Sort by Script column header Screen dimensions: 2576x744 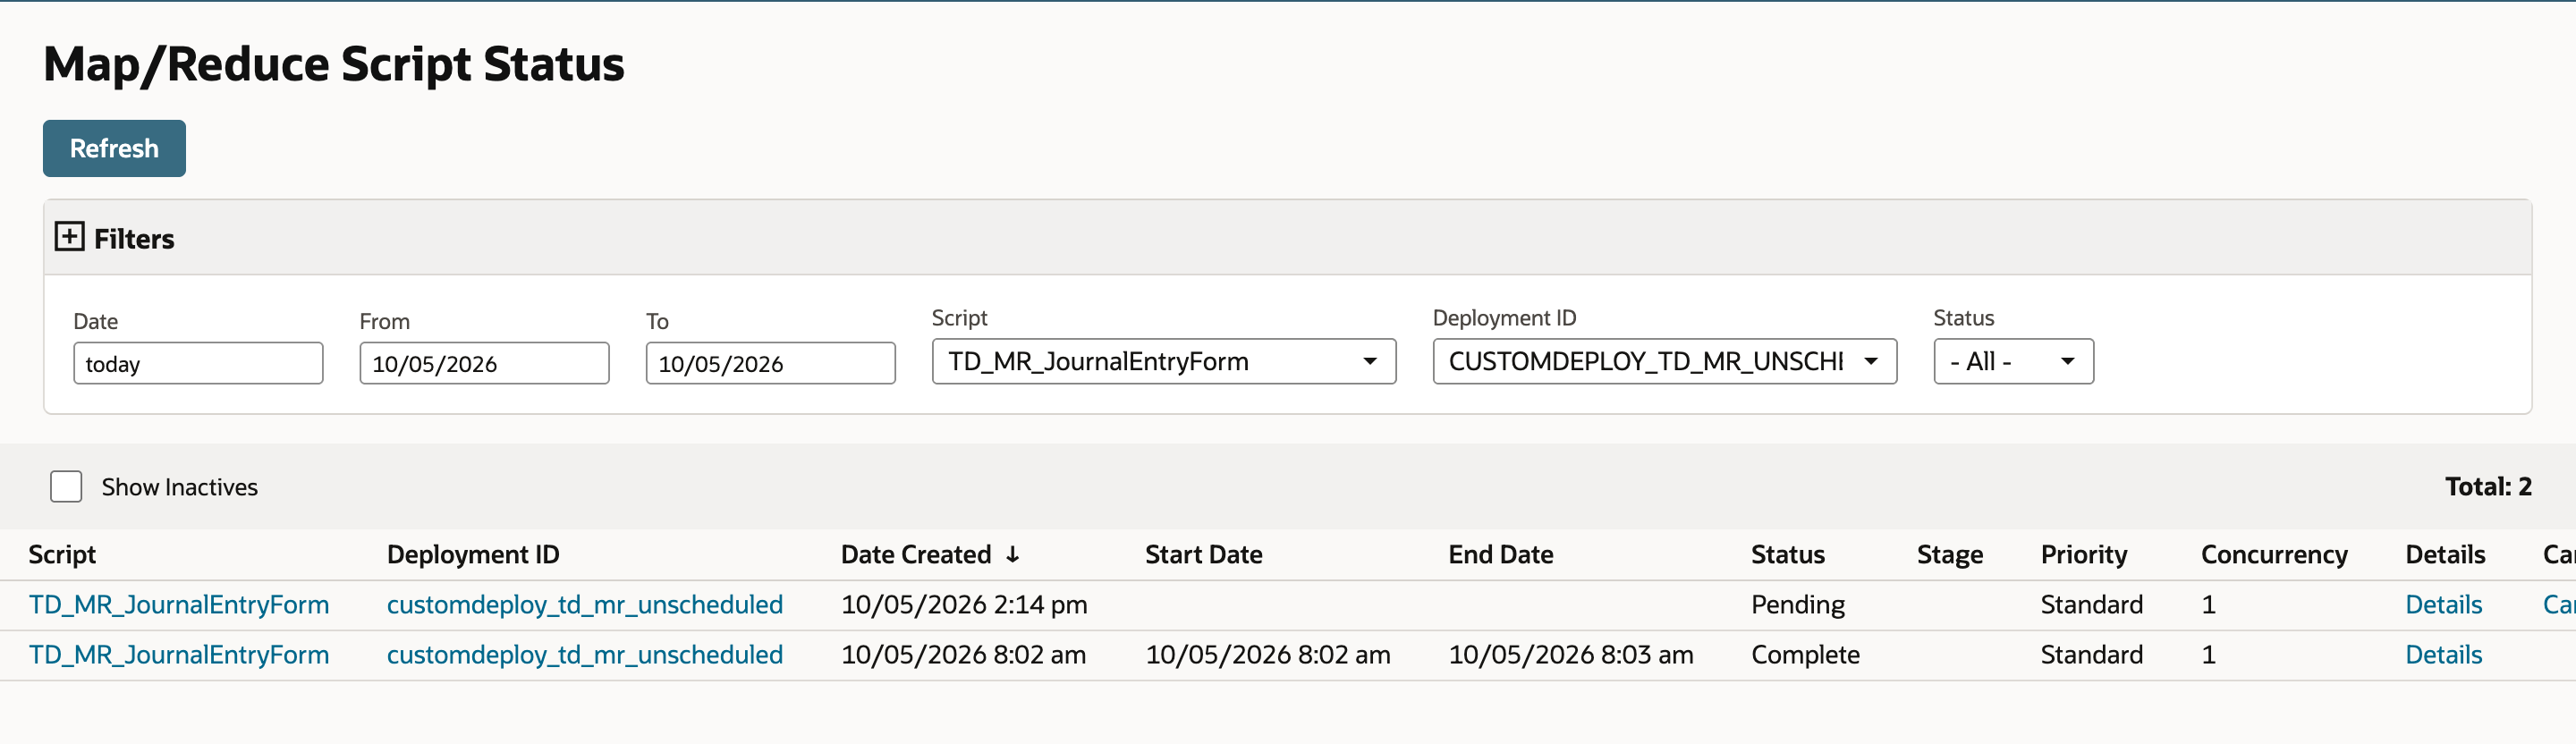pyautogui.click(x=62, y=555)
